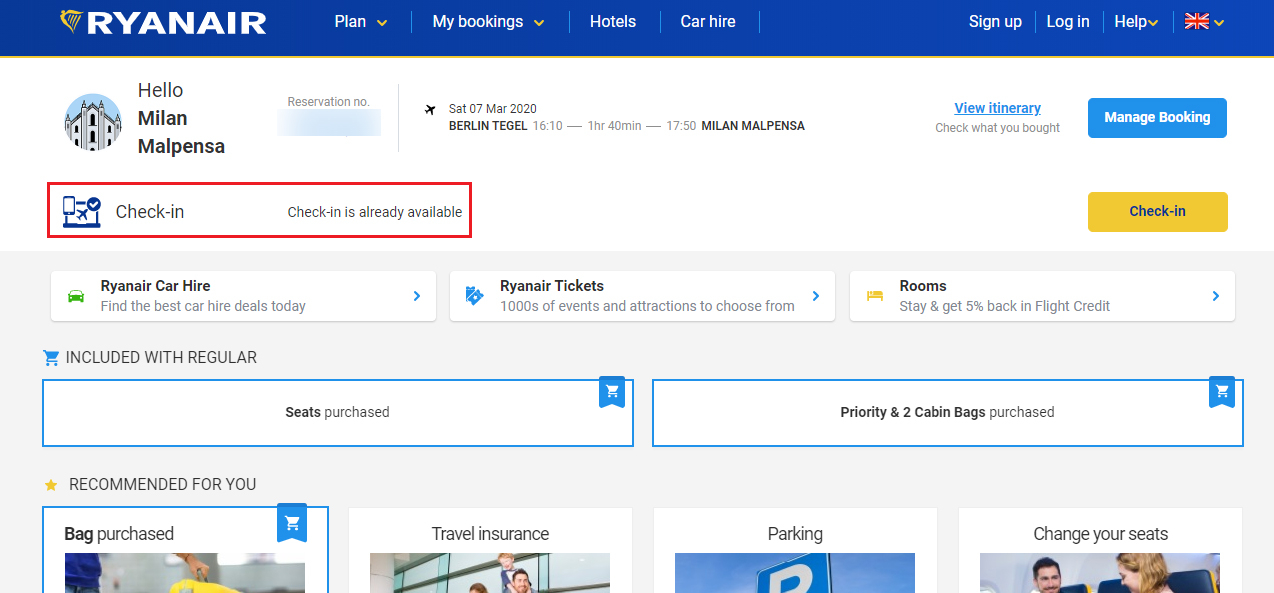Click Priority & 2 Cabin Bags purchased box
This screenshot has width=1274, height=593.
pyautogui.click(x=947, y=412)
